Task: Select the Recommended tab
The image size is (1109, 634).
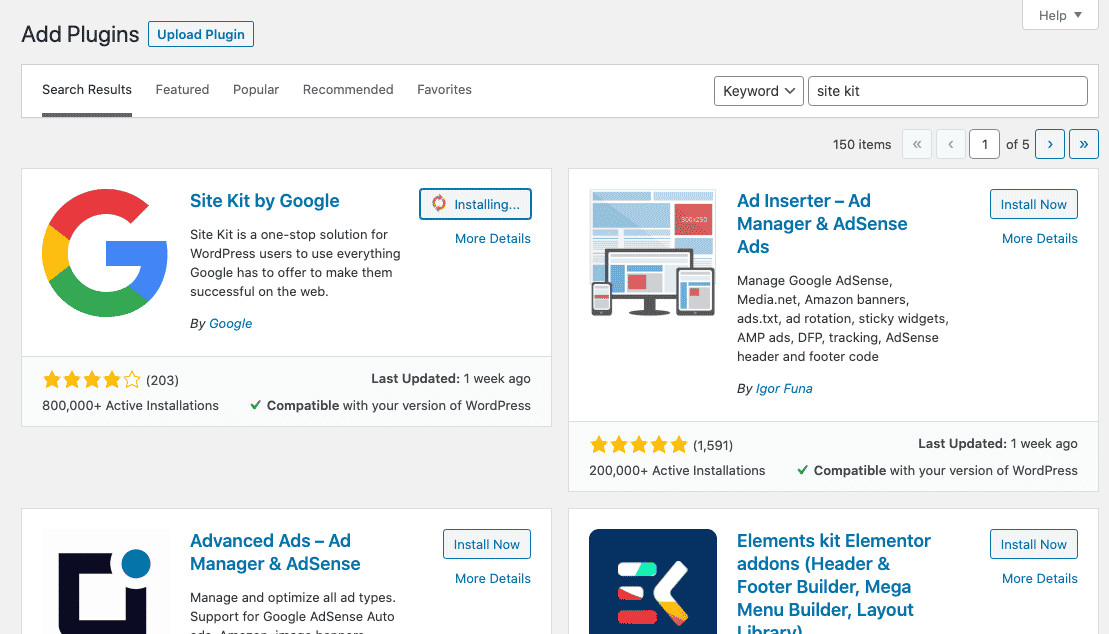Action: [x=348, y=89]
